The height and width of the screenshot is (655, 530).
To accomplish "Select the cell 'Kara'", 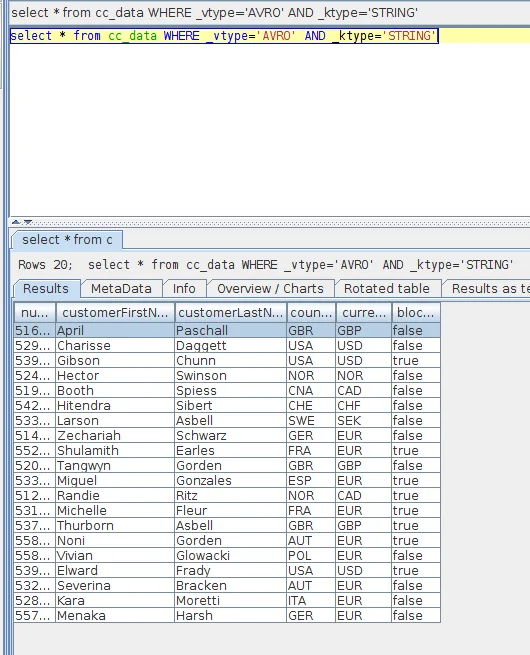I will [115, 601].
